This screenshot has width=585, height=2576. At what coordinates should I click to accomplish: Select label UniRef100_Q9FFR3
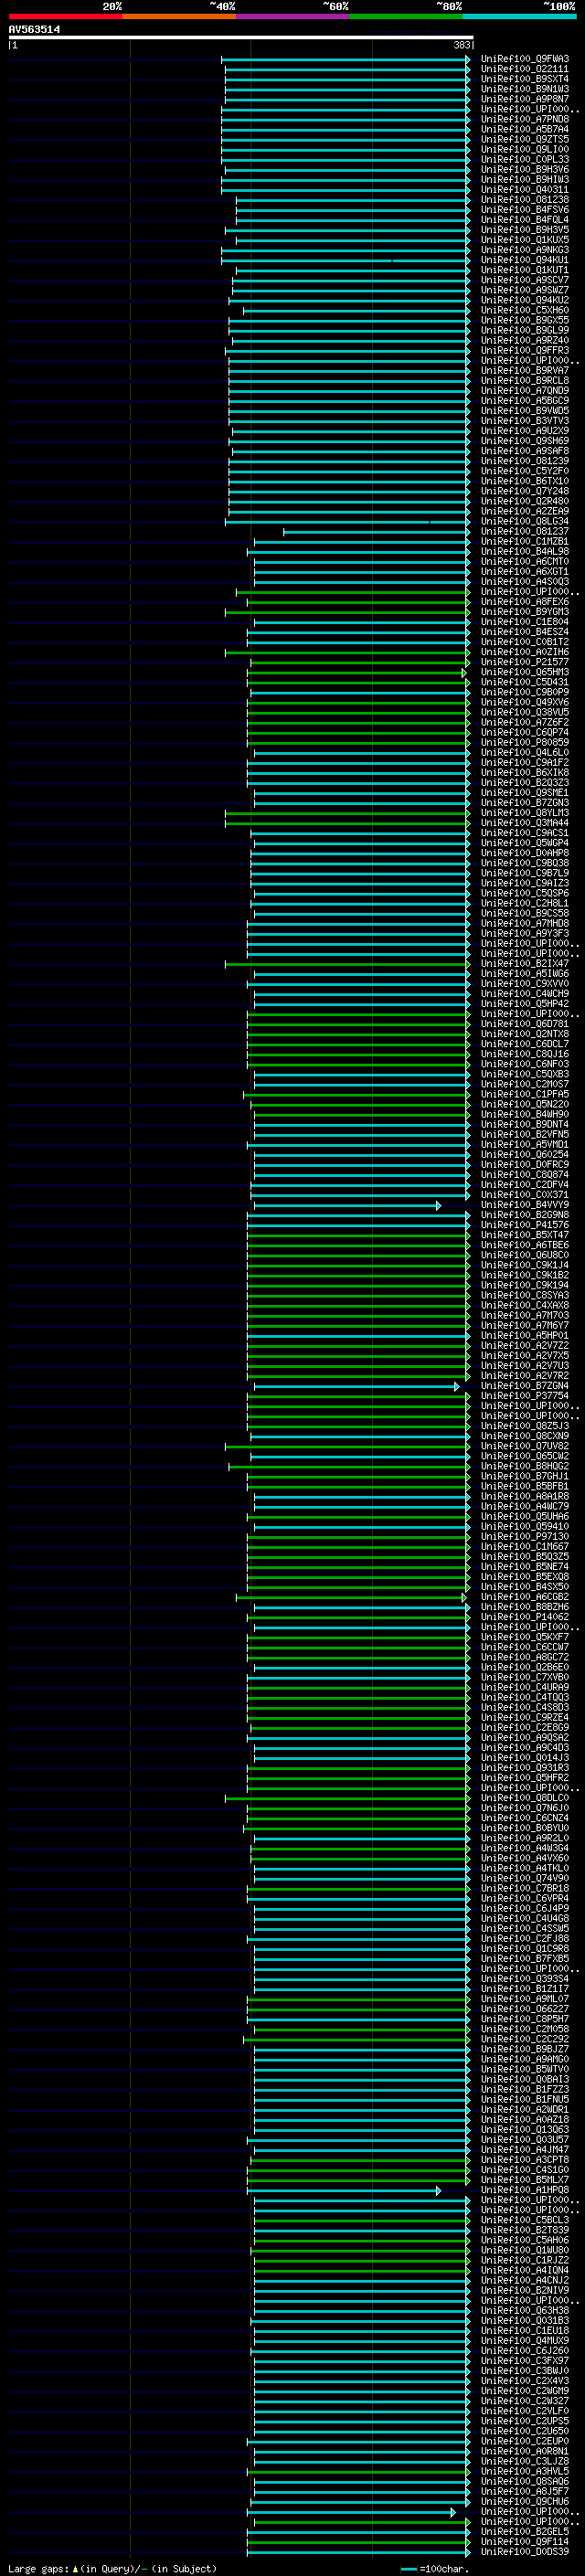click(525, 350)
